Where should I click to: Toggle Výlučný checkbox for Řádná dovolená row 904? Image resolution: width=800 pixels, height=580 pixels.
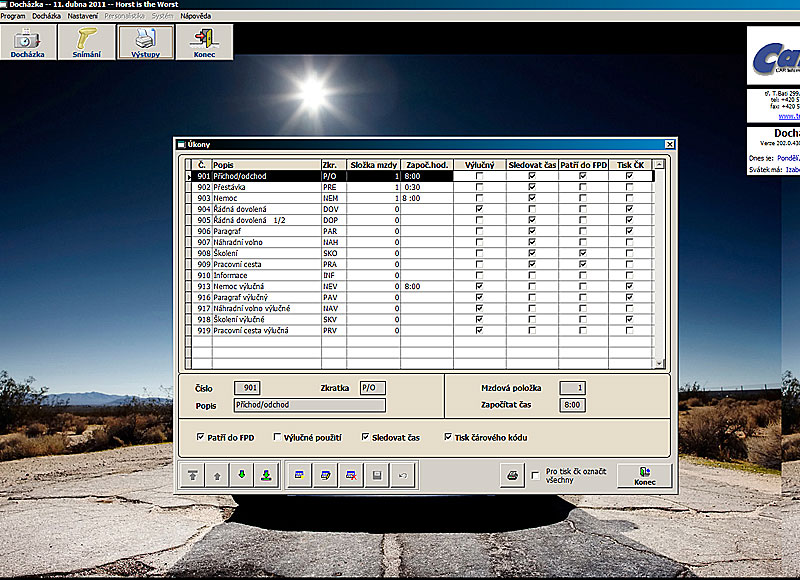click(479, 209)
